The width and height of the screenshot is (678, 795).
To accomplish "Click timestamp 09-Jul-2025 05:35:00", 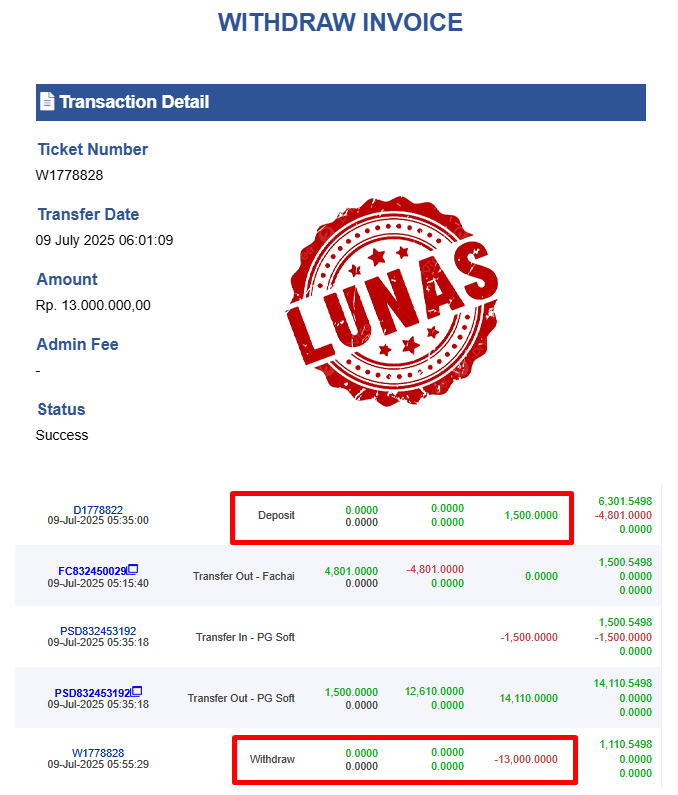I will pyautogui.click(x=98, y=520).
